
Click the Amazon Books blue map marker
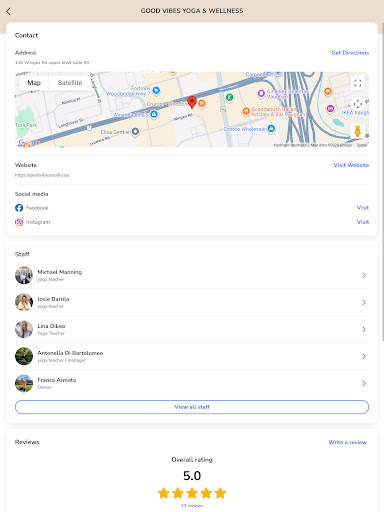(154, 114)
